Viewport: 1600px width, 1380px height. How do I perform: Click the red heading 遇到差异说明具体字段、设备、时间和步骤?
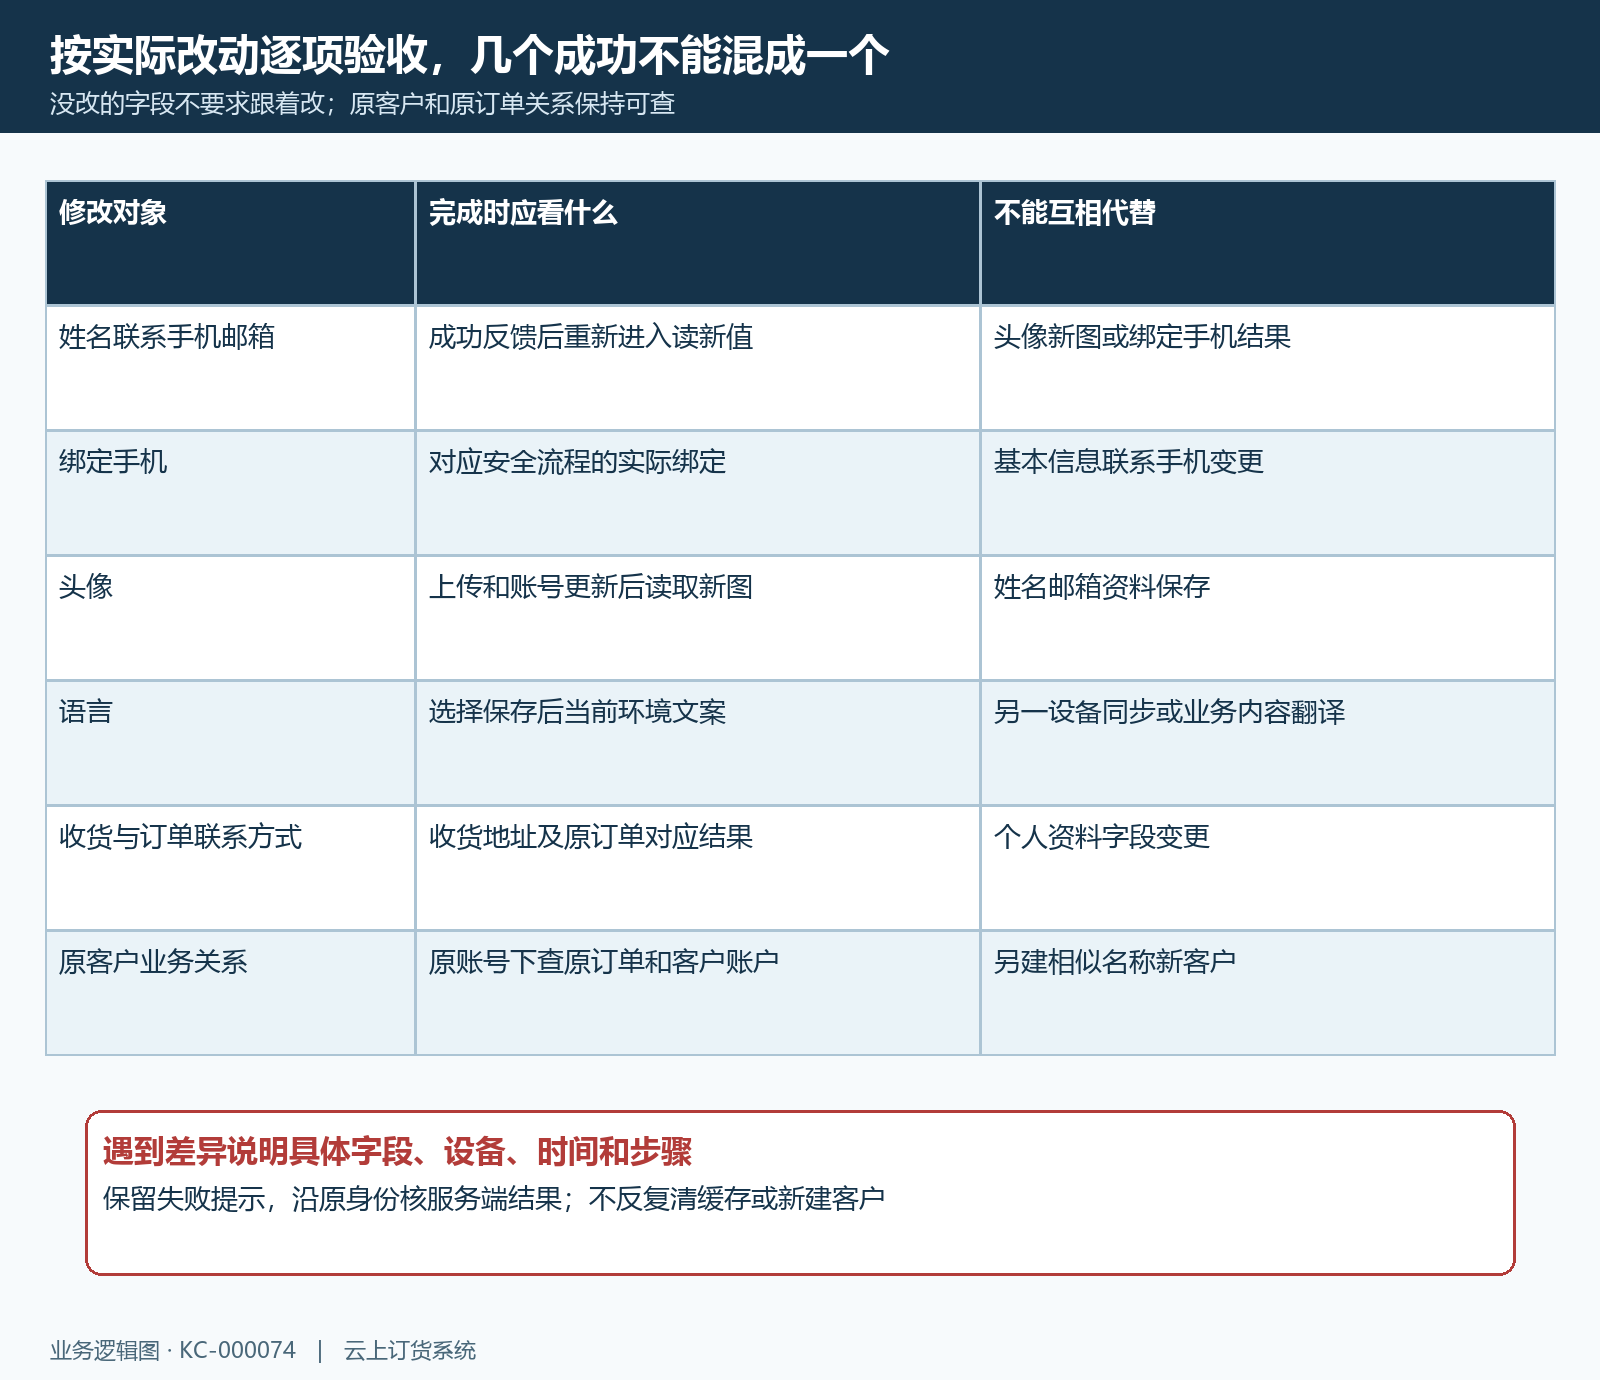tap(397, 1152)
